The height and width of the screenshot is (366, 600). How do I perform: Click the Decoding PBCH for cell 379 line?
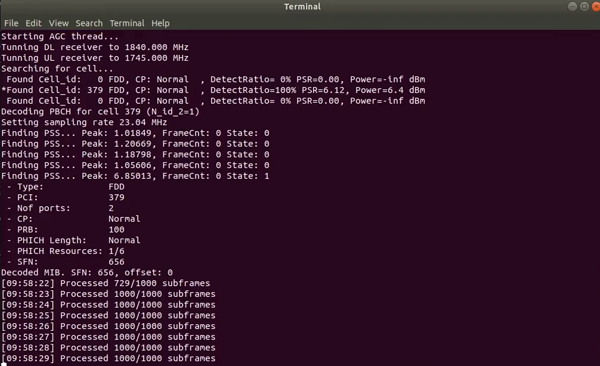(x=100, y=111)
